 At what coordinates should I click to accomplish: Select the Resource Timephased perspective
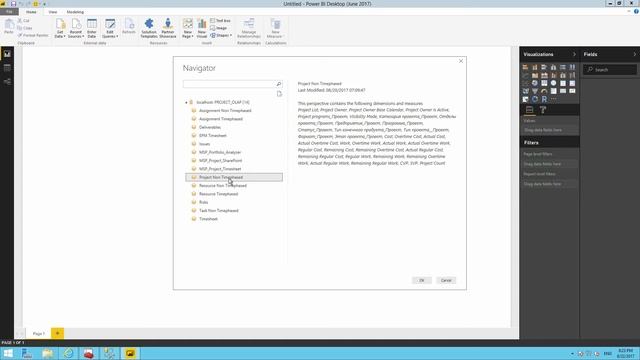click(218, 194)
